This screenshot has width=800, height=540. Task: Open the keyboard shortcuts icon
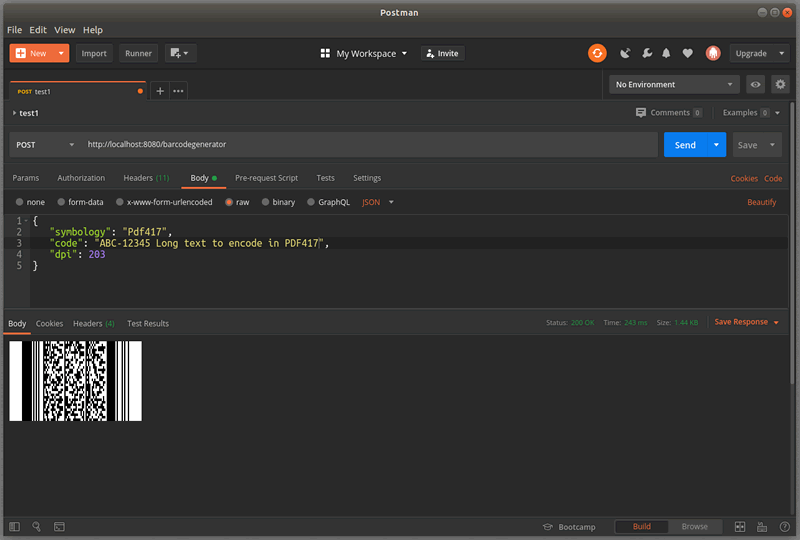point(762,527)
